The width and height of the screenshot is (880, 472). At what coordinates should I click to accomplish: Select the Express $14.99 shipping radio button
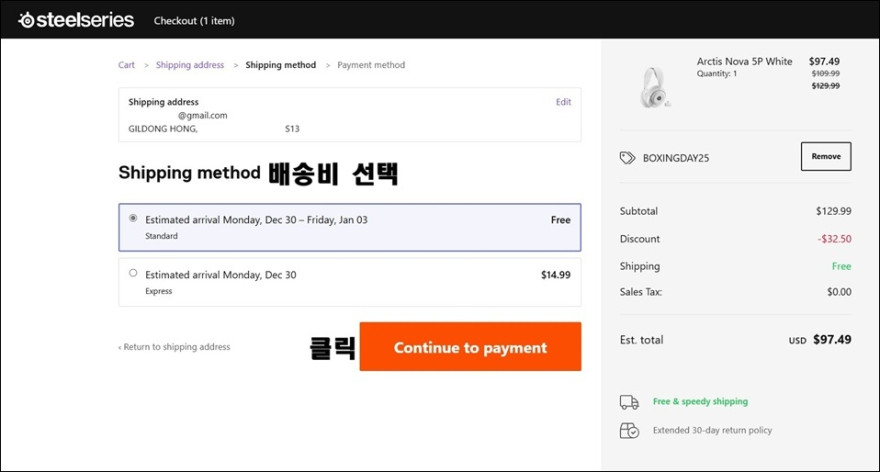tap(133, 273)
